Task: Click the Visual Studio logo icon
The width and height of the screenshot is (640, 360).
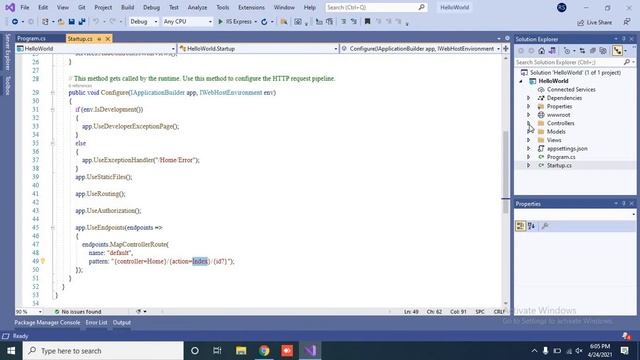Action: 10,7
